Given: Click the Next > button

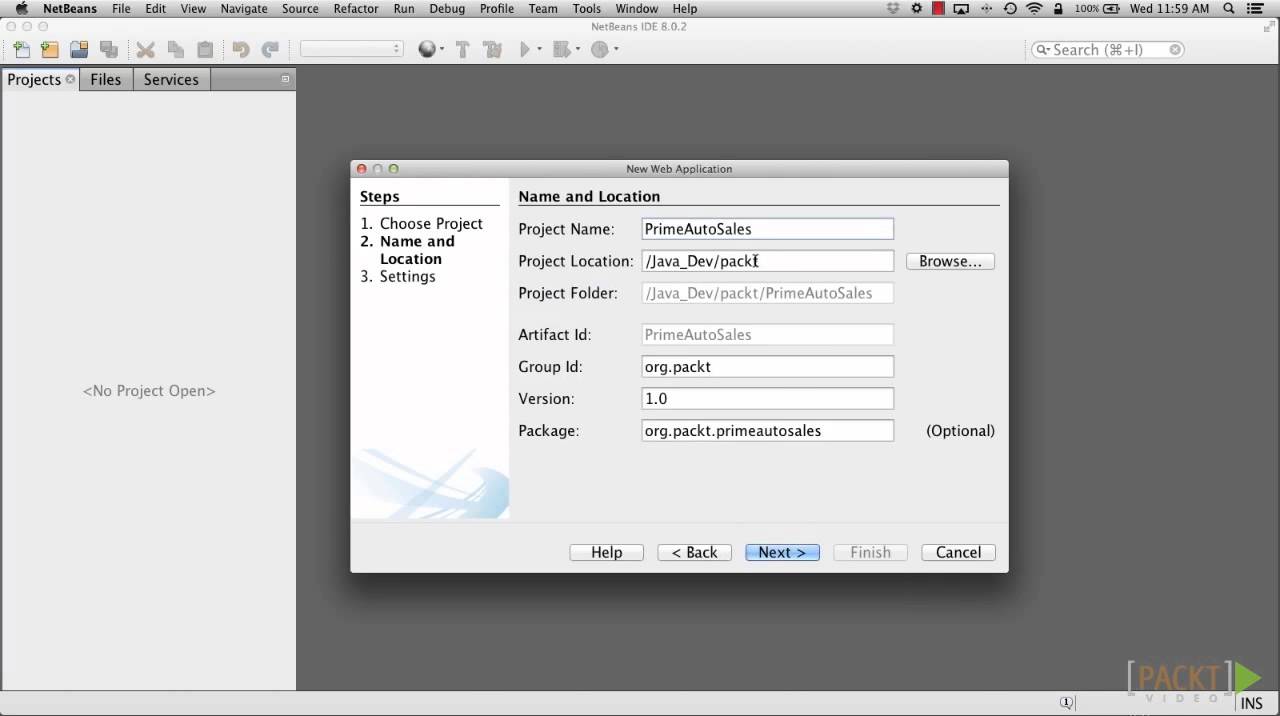Looking at the screenshot, I should (x=782, y=552).
